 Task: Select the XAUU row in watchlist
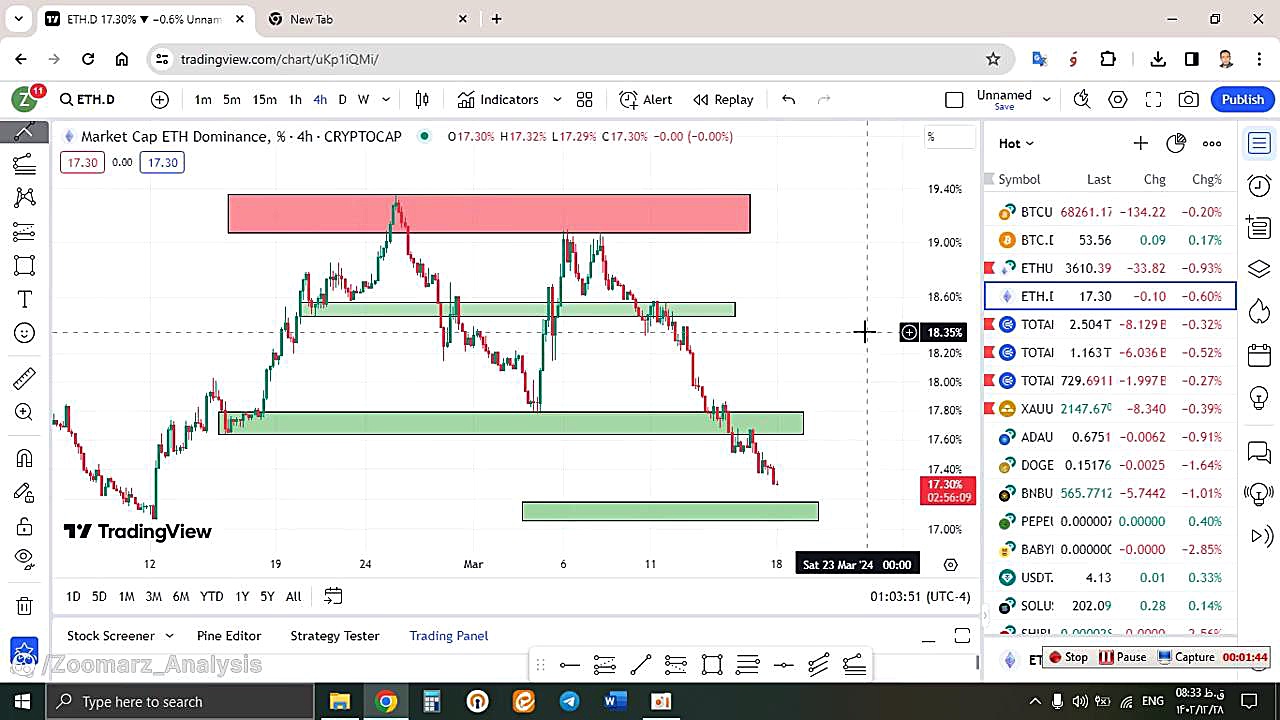1110,408
